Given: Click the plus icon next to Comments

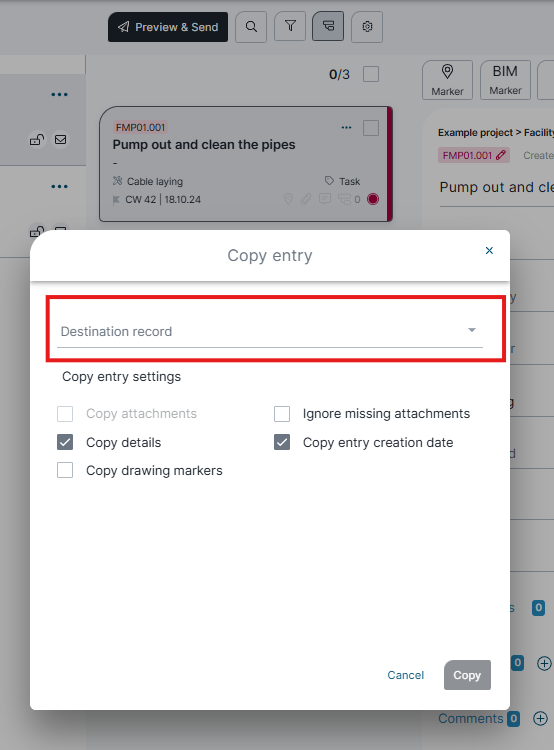Looking at the screenshot, I should 541,718.
